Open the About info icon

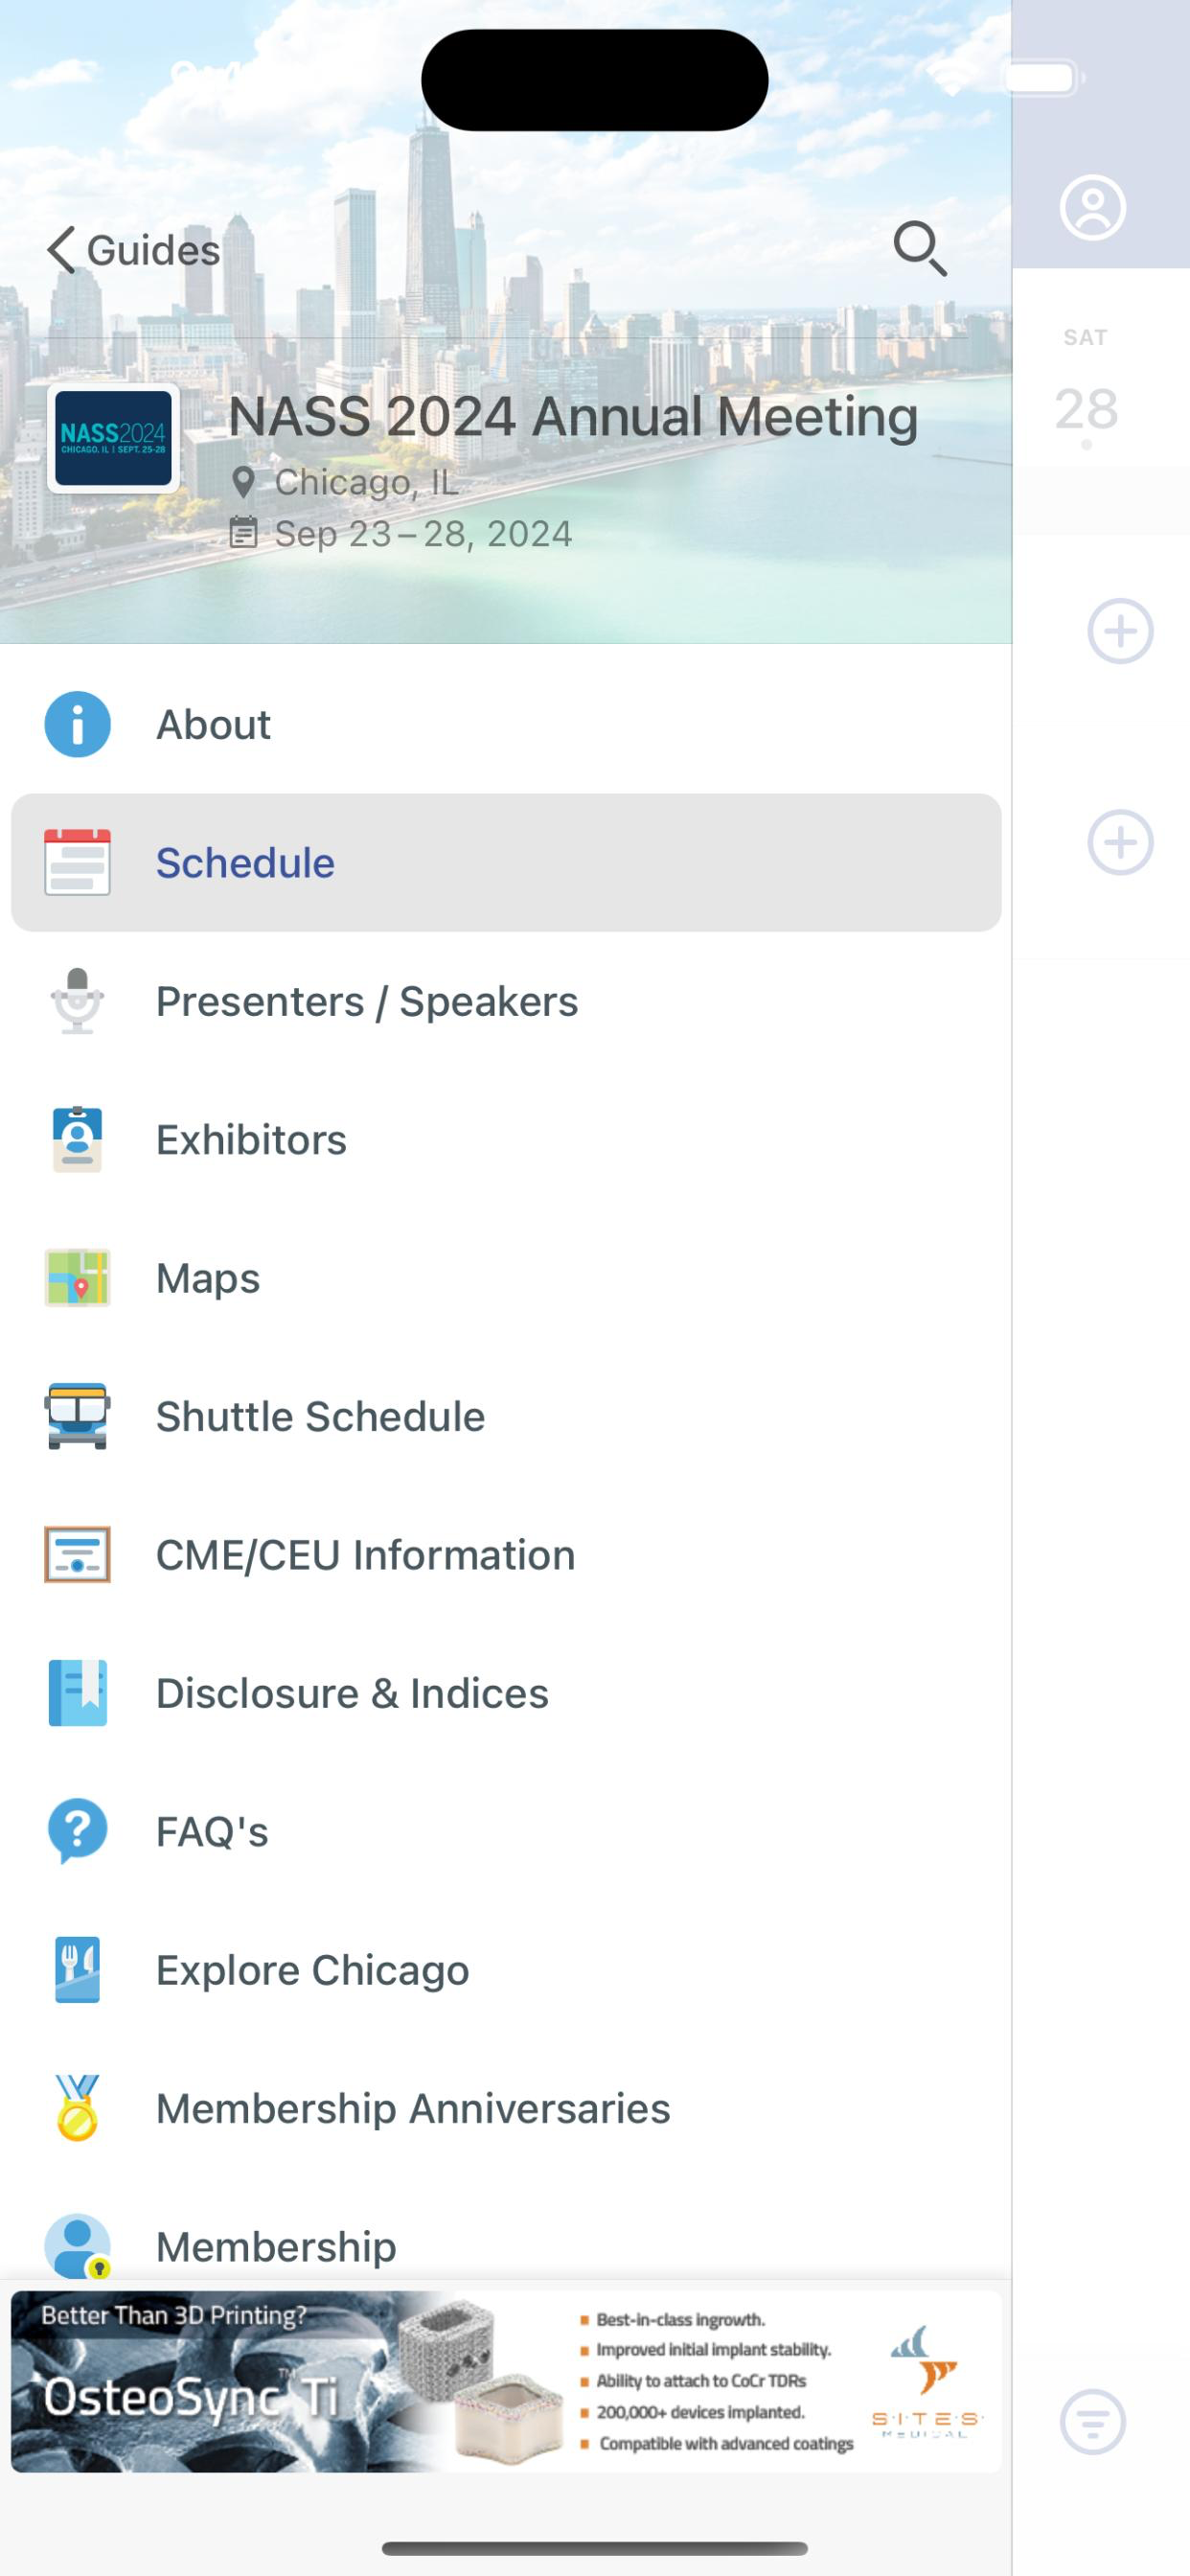pos(77,724)
